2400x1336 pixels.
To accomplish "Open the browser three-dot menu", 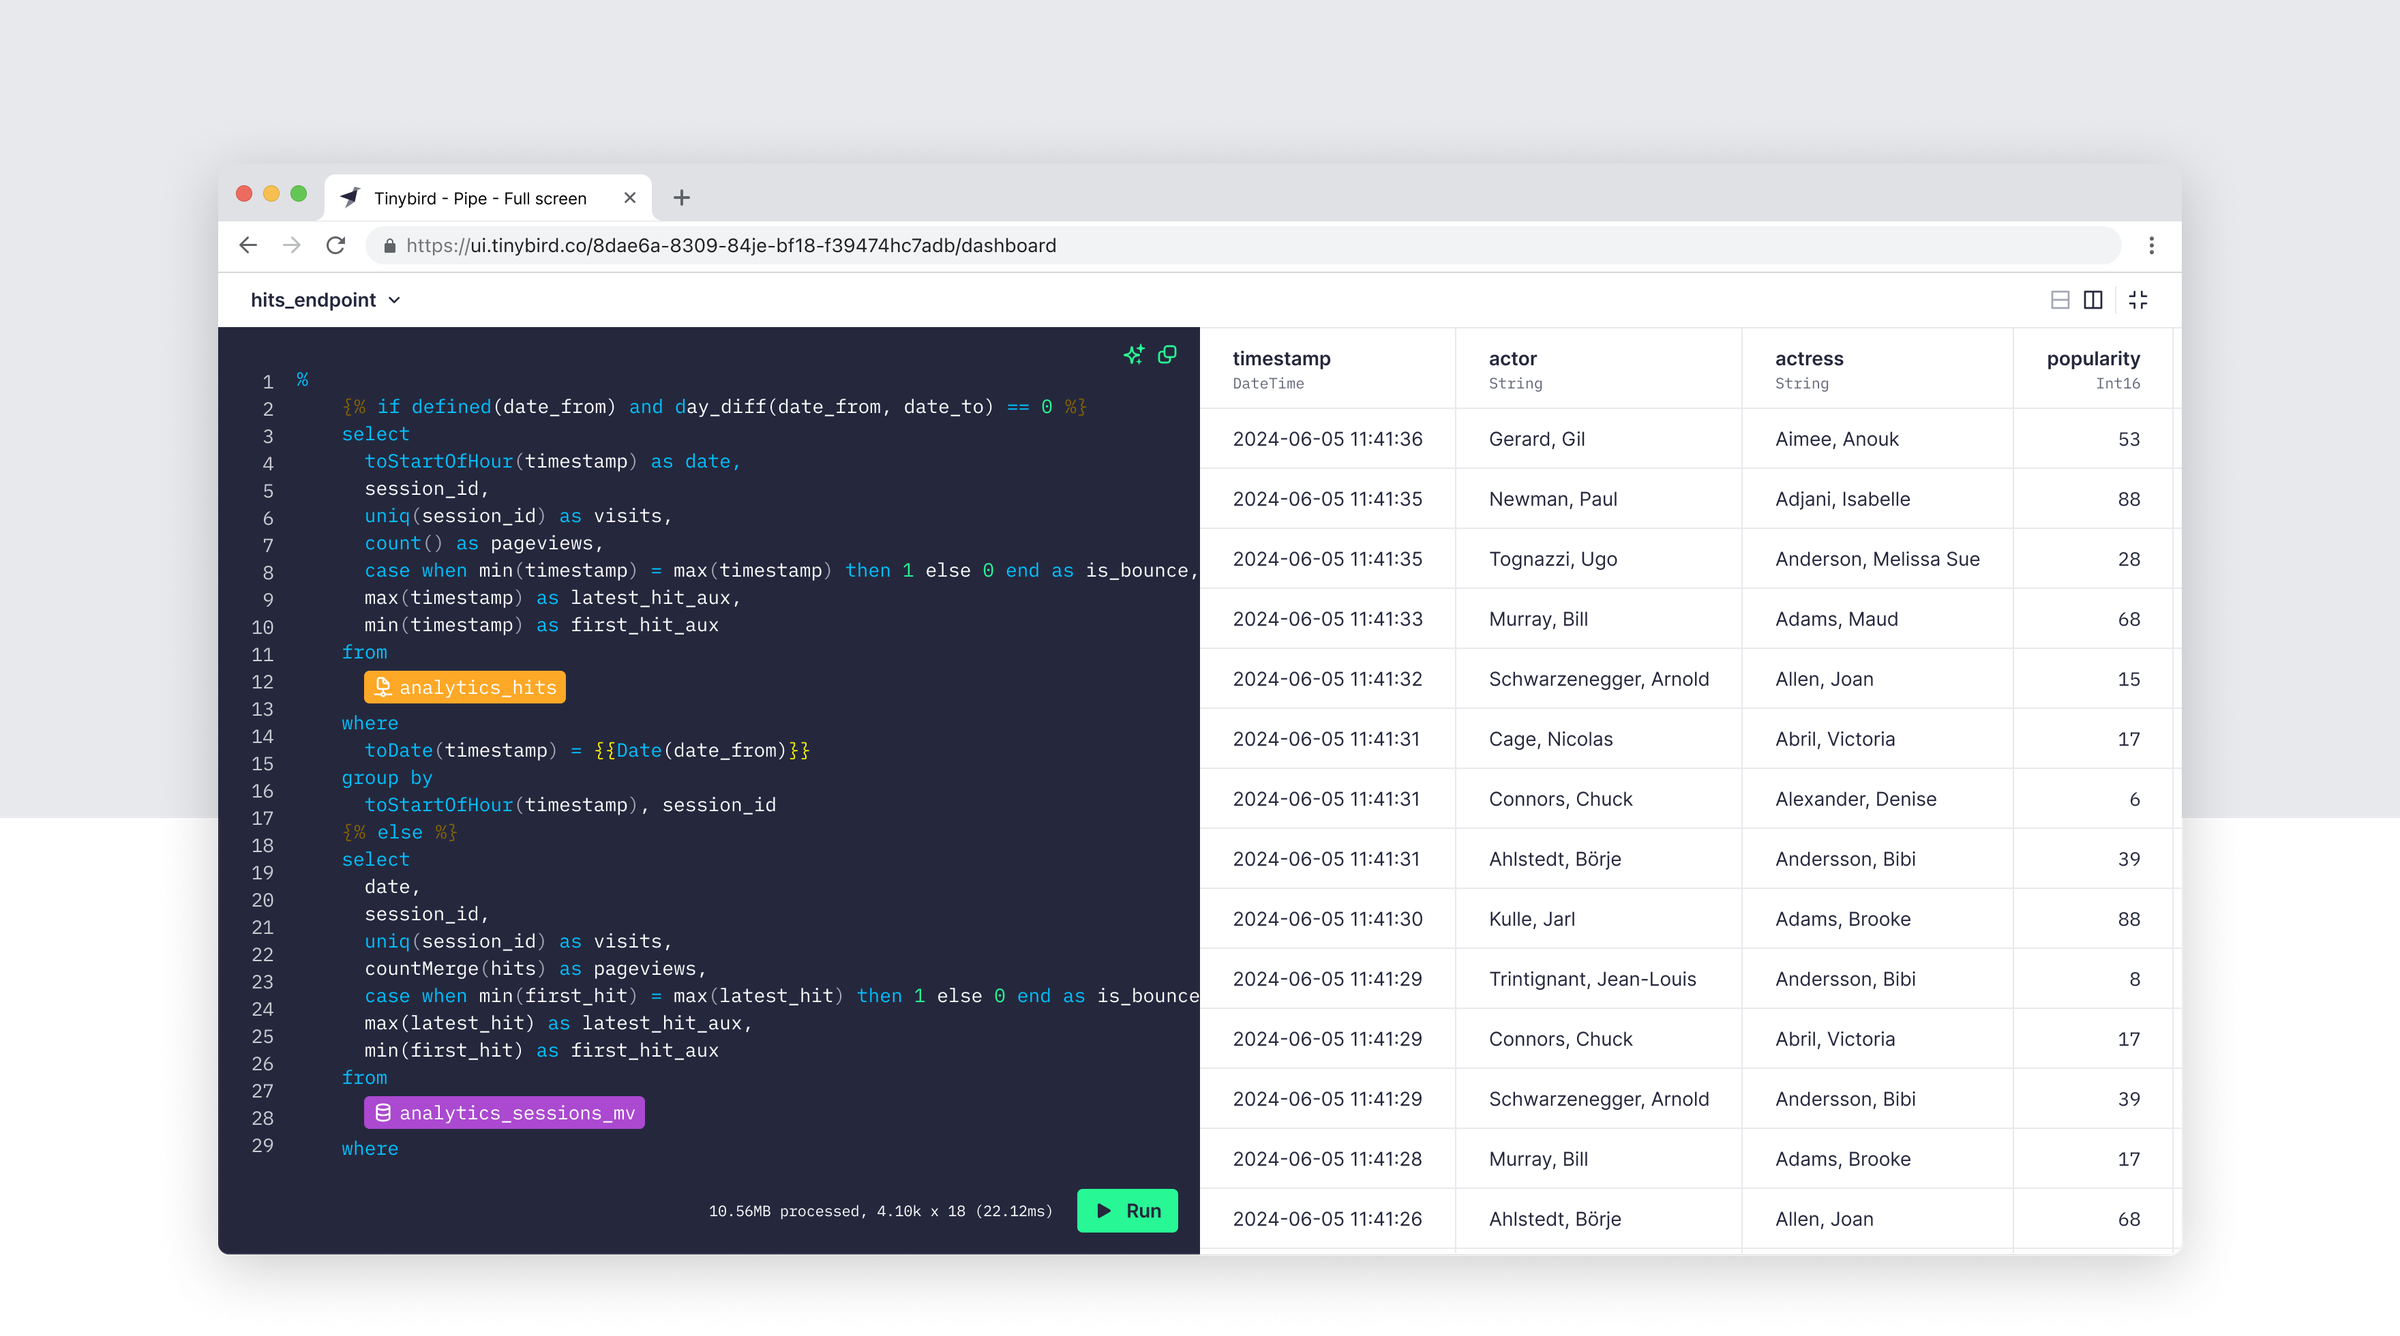I will click(x=2151, y=246).
